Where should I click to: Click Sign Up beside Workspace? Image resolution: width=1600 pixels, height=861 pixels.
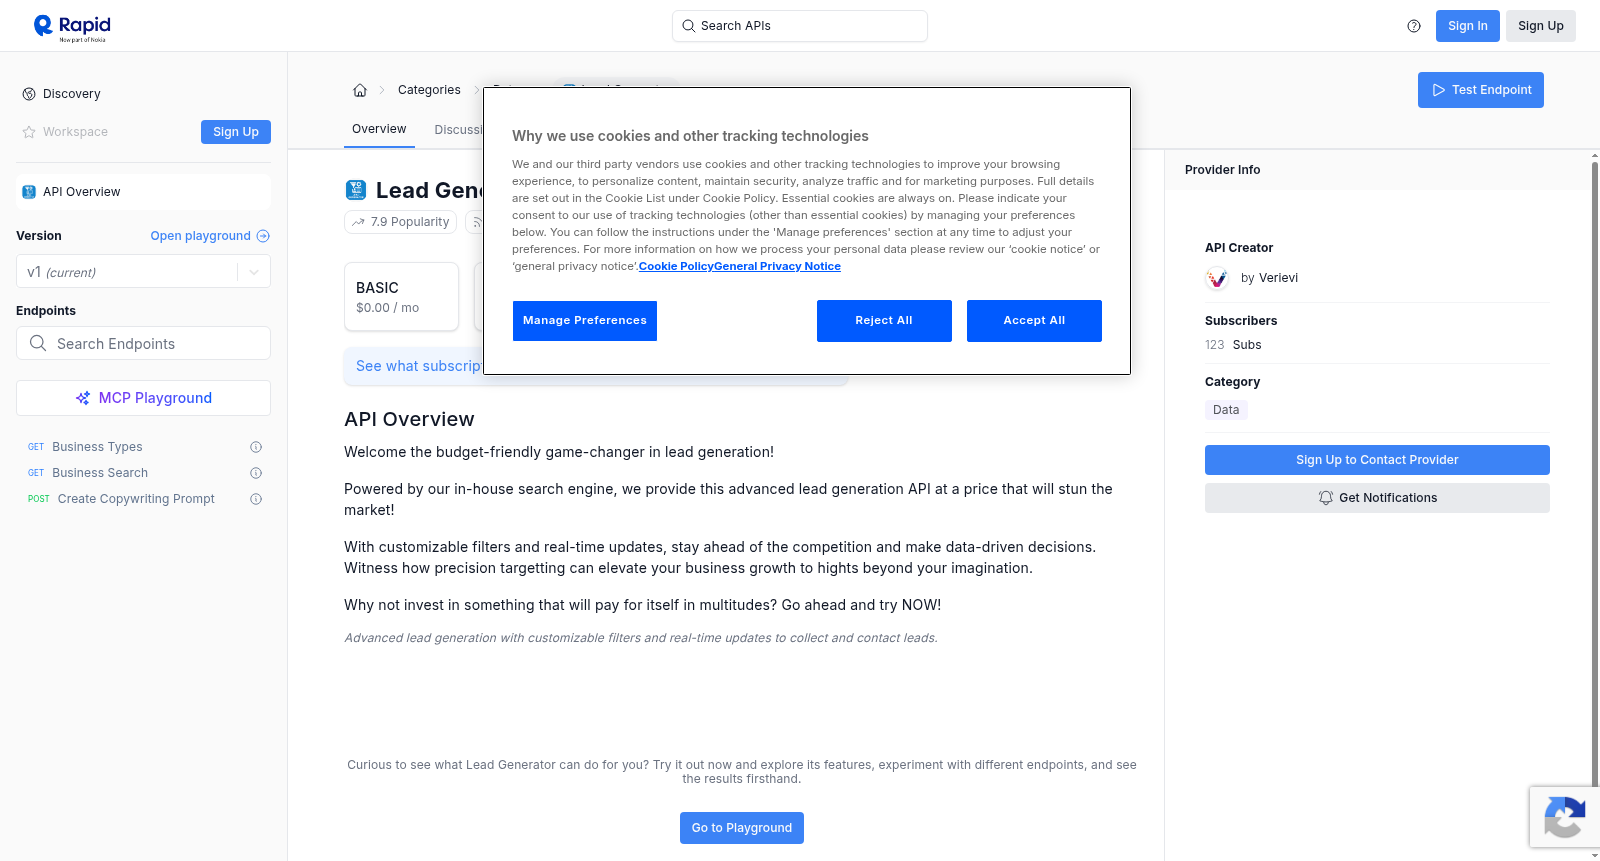[236, 132]
